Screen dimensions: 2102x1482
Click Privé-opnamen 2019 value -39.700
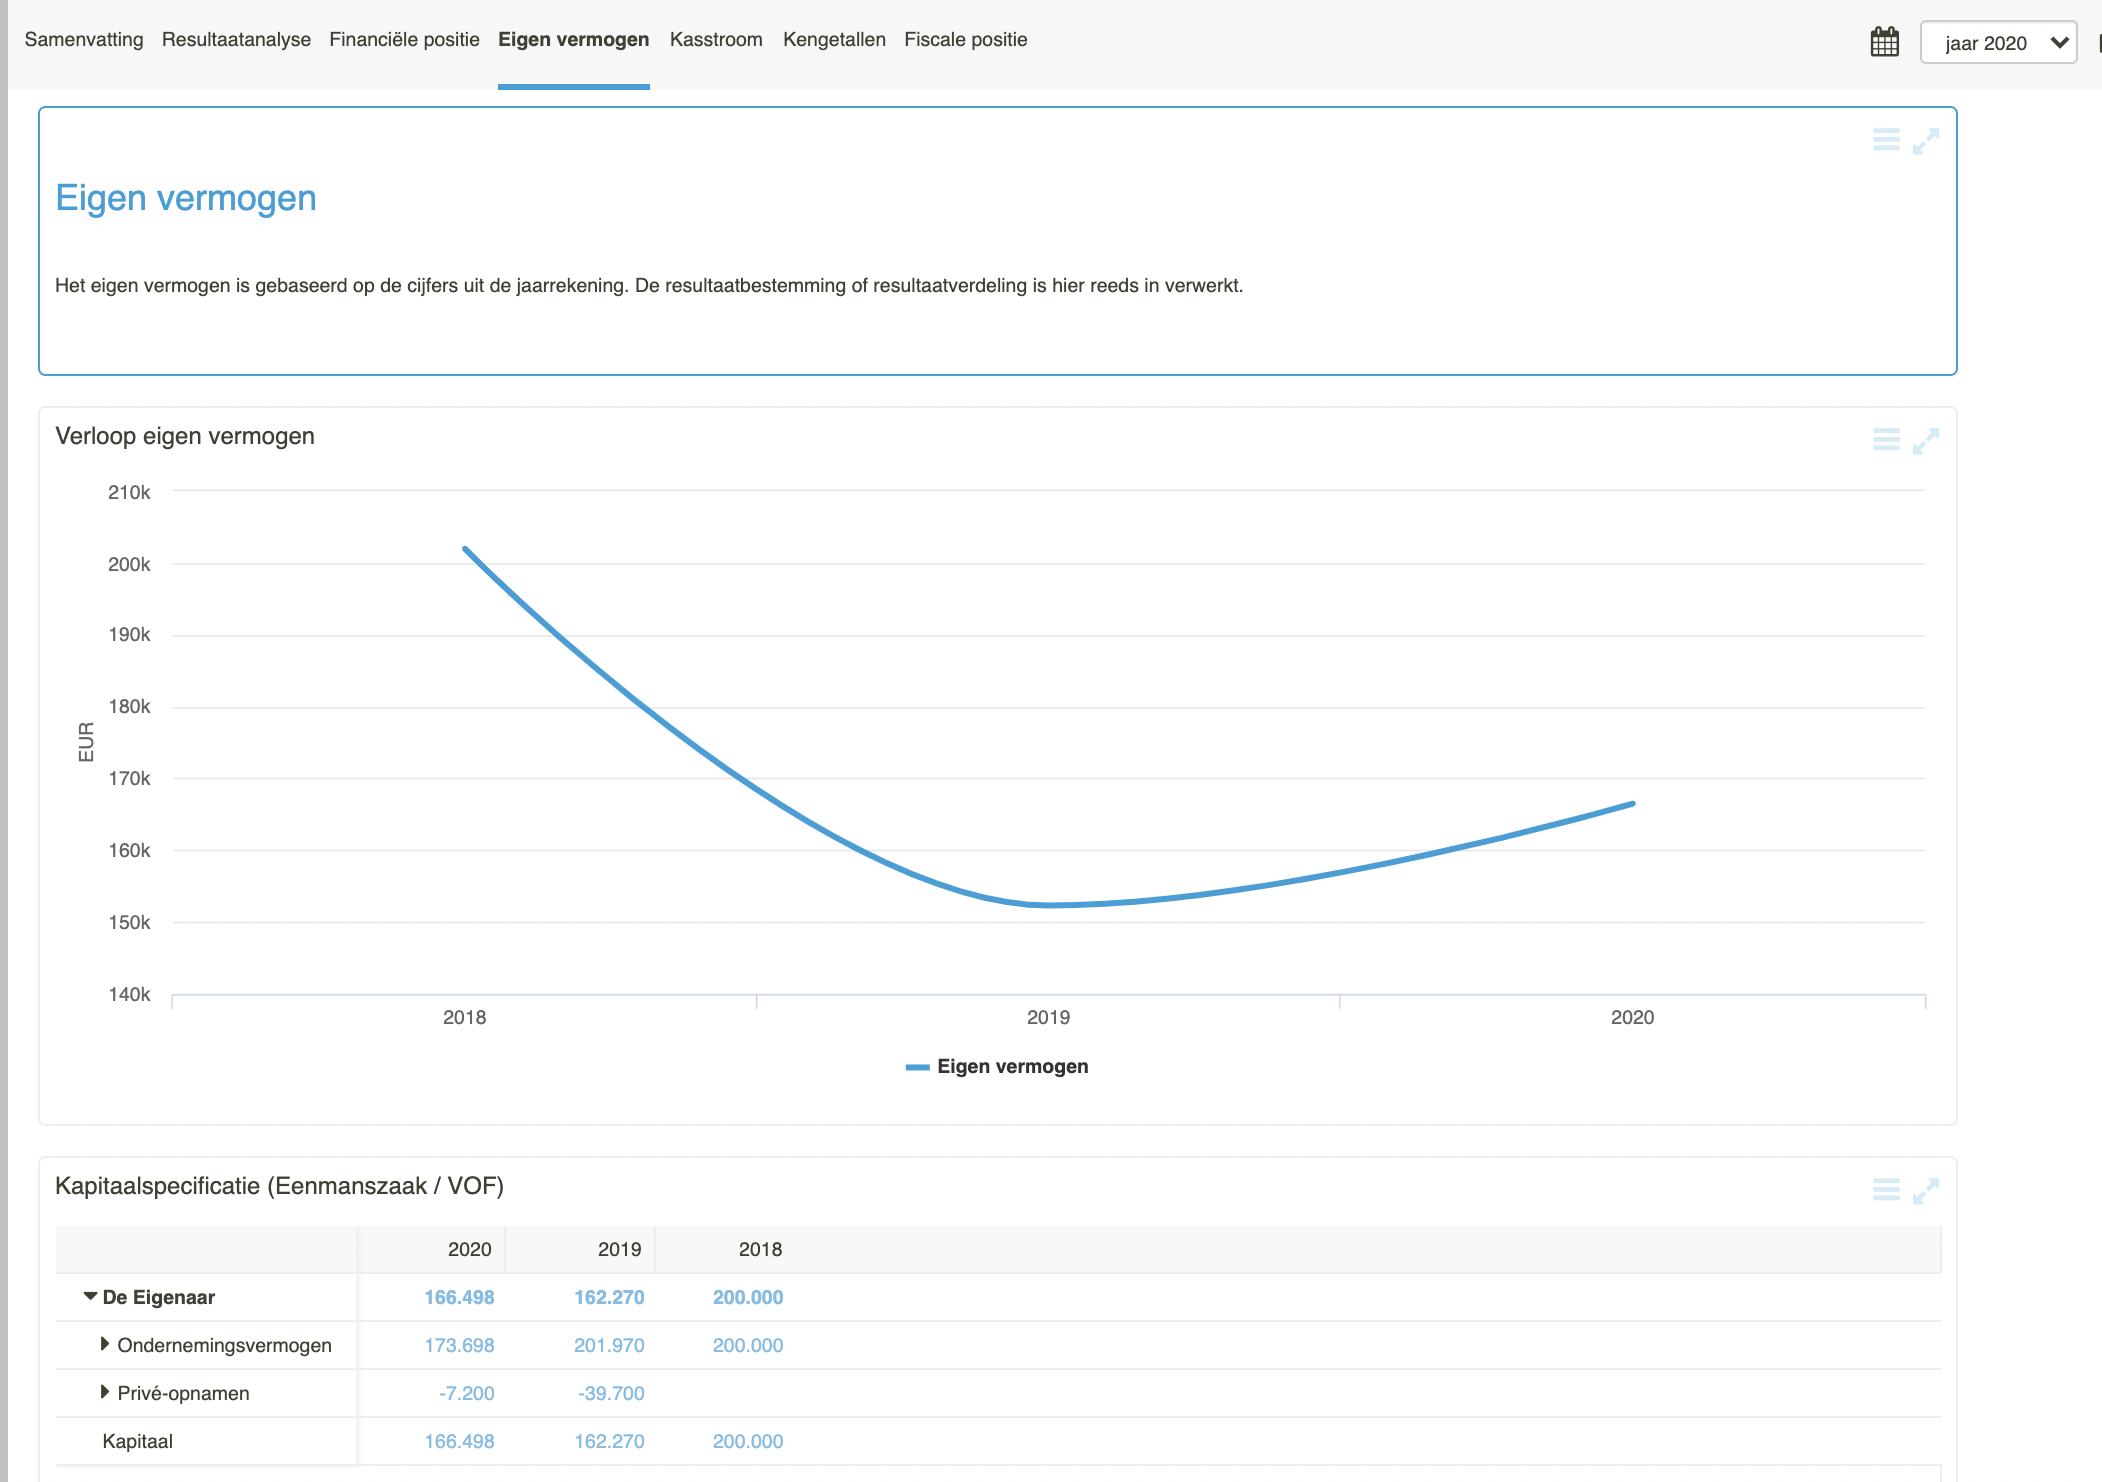(611, 1394)
